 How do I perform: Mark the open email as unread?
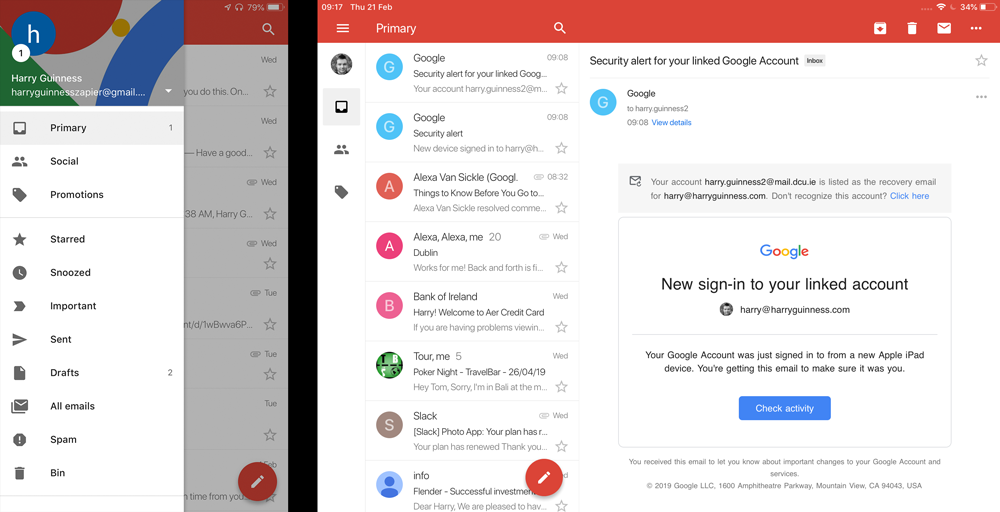click(x=944, y=28)
